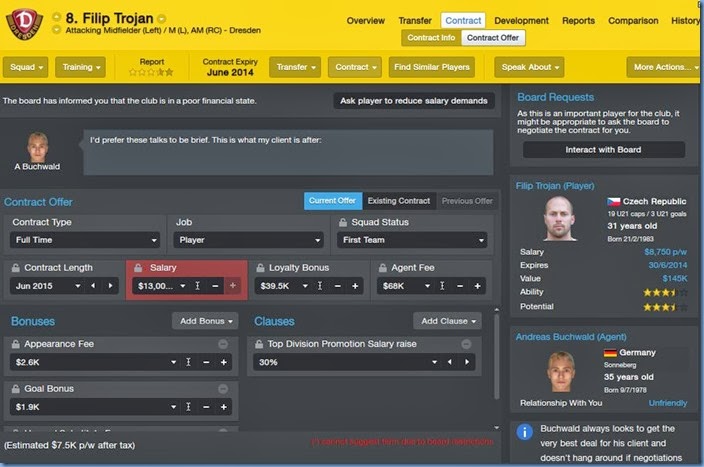
Task: Increase the Salary with plus icon
Action: click(x=233, y=286)
